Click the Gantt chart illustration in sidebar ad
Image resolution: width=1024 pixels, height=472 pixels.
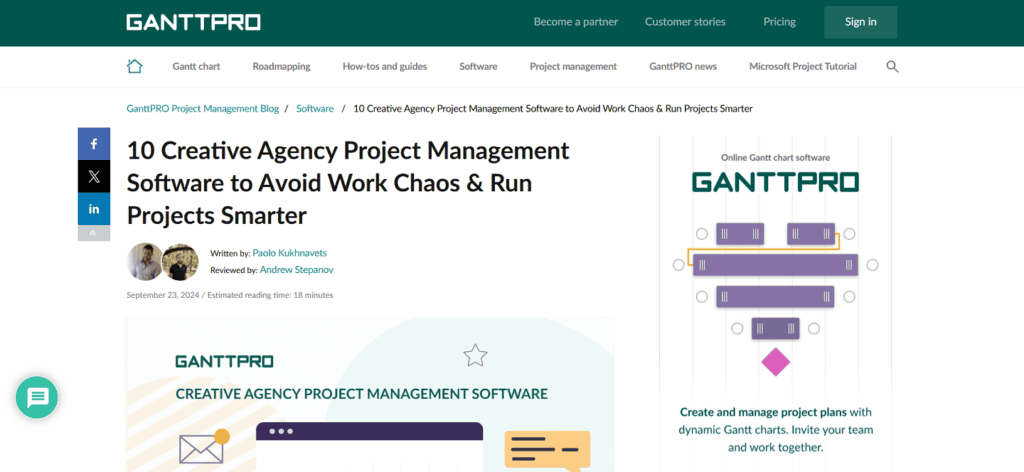(x=775, y=299)
